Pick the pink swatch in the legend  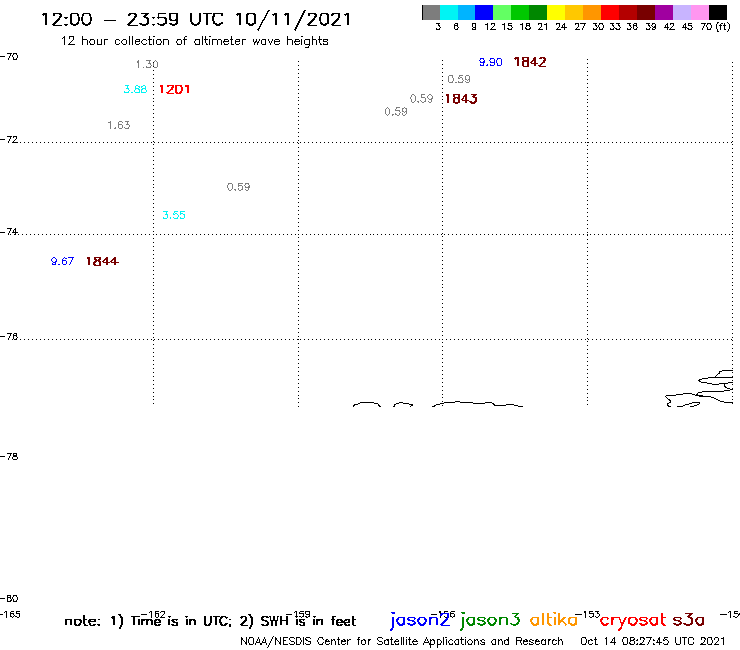click(x=699, y=12)
